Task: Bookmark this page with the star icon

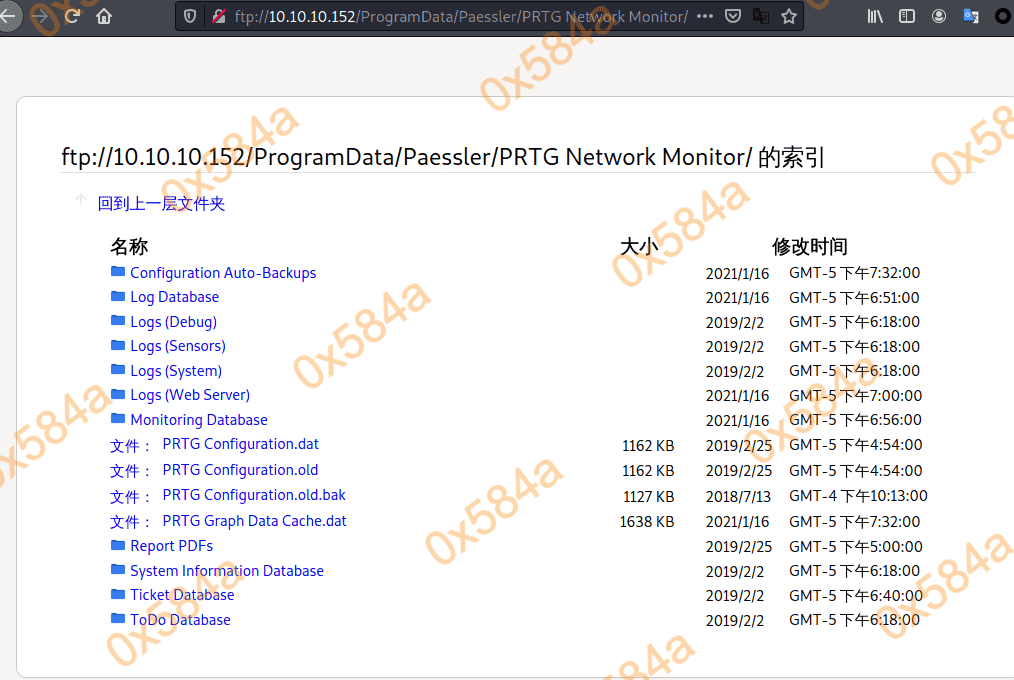Action: (x=789, y=16)
